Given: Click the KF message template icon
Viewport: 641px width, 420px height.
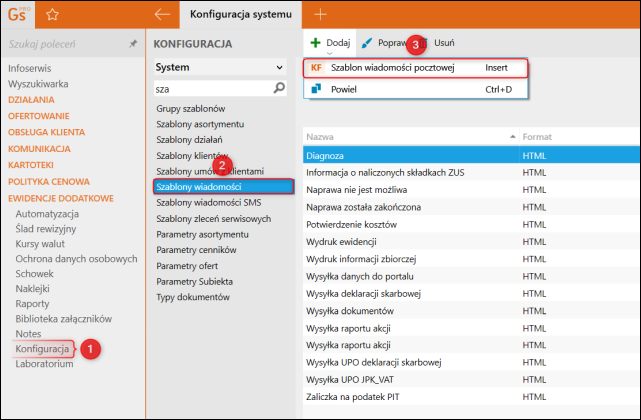Looking at the screenshot, I should pos(316,68).
